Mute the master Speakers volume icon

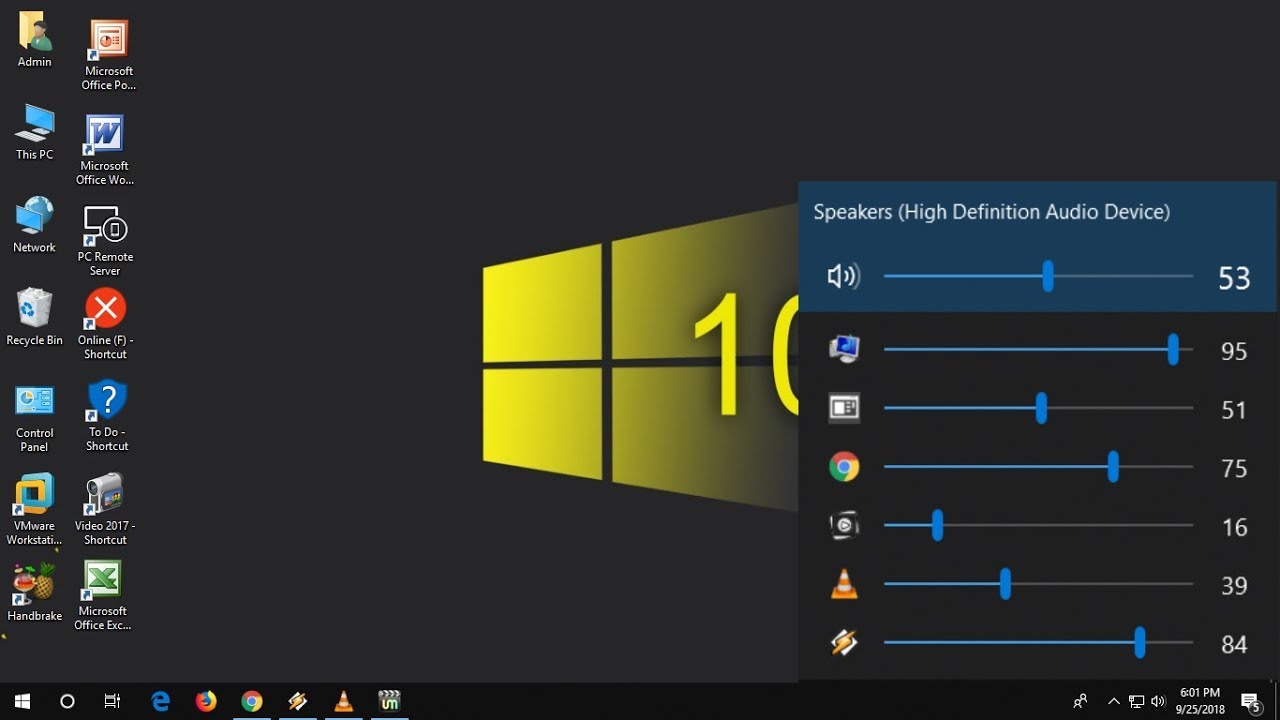[843, 277]
